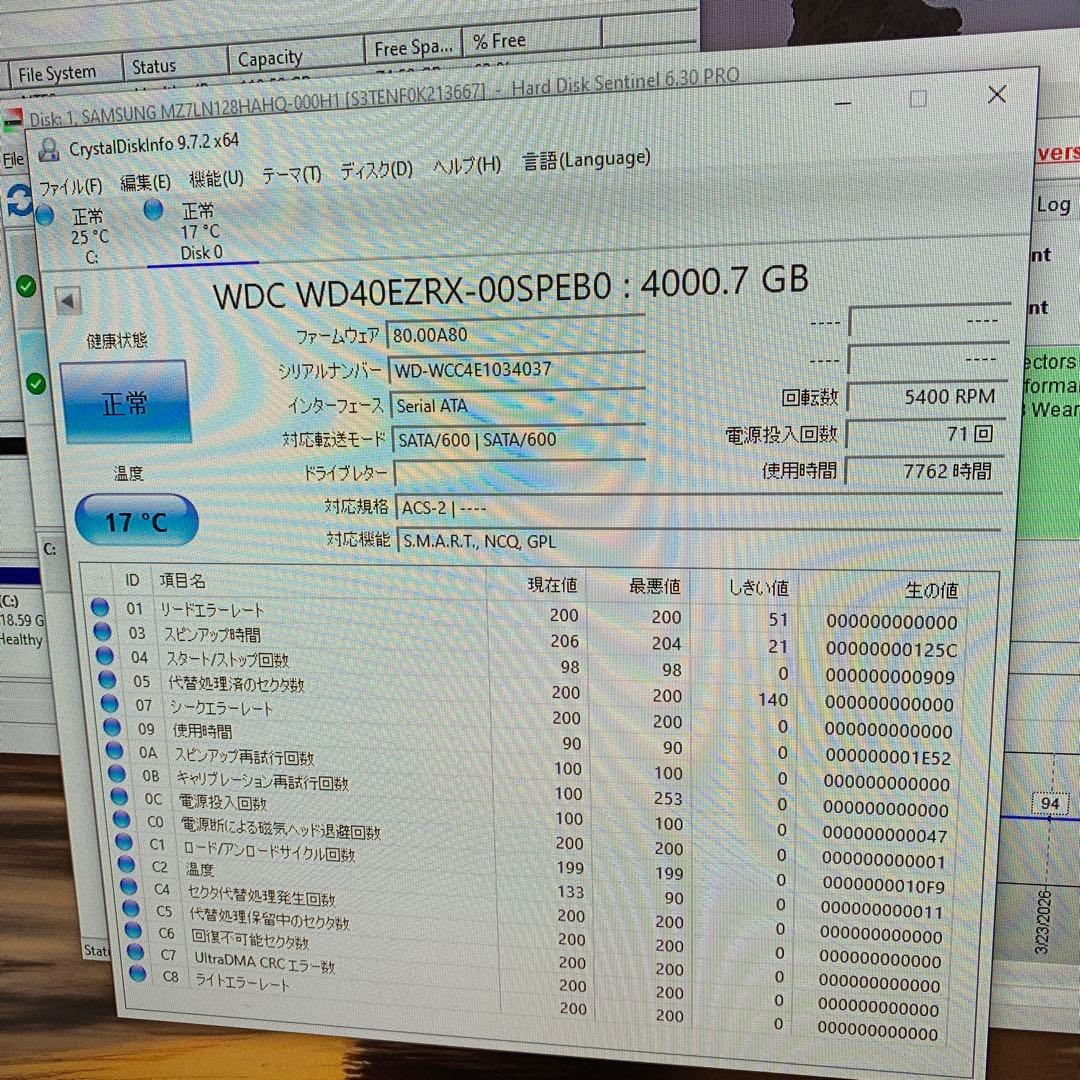
Task: Click status orb of row C8 ライトエラーレート
Action: 138,973
